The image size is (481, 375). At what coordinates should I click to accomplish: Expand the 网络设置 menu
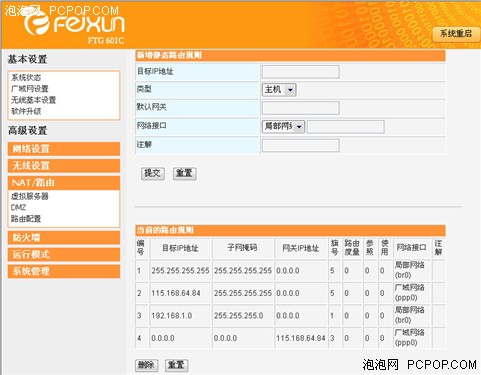pos(64,149)
